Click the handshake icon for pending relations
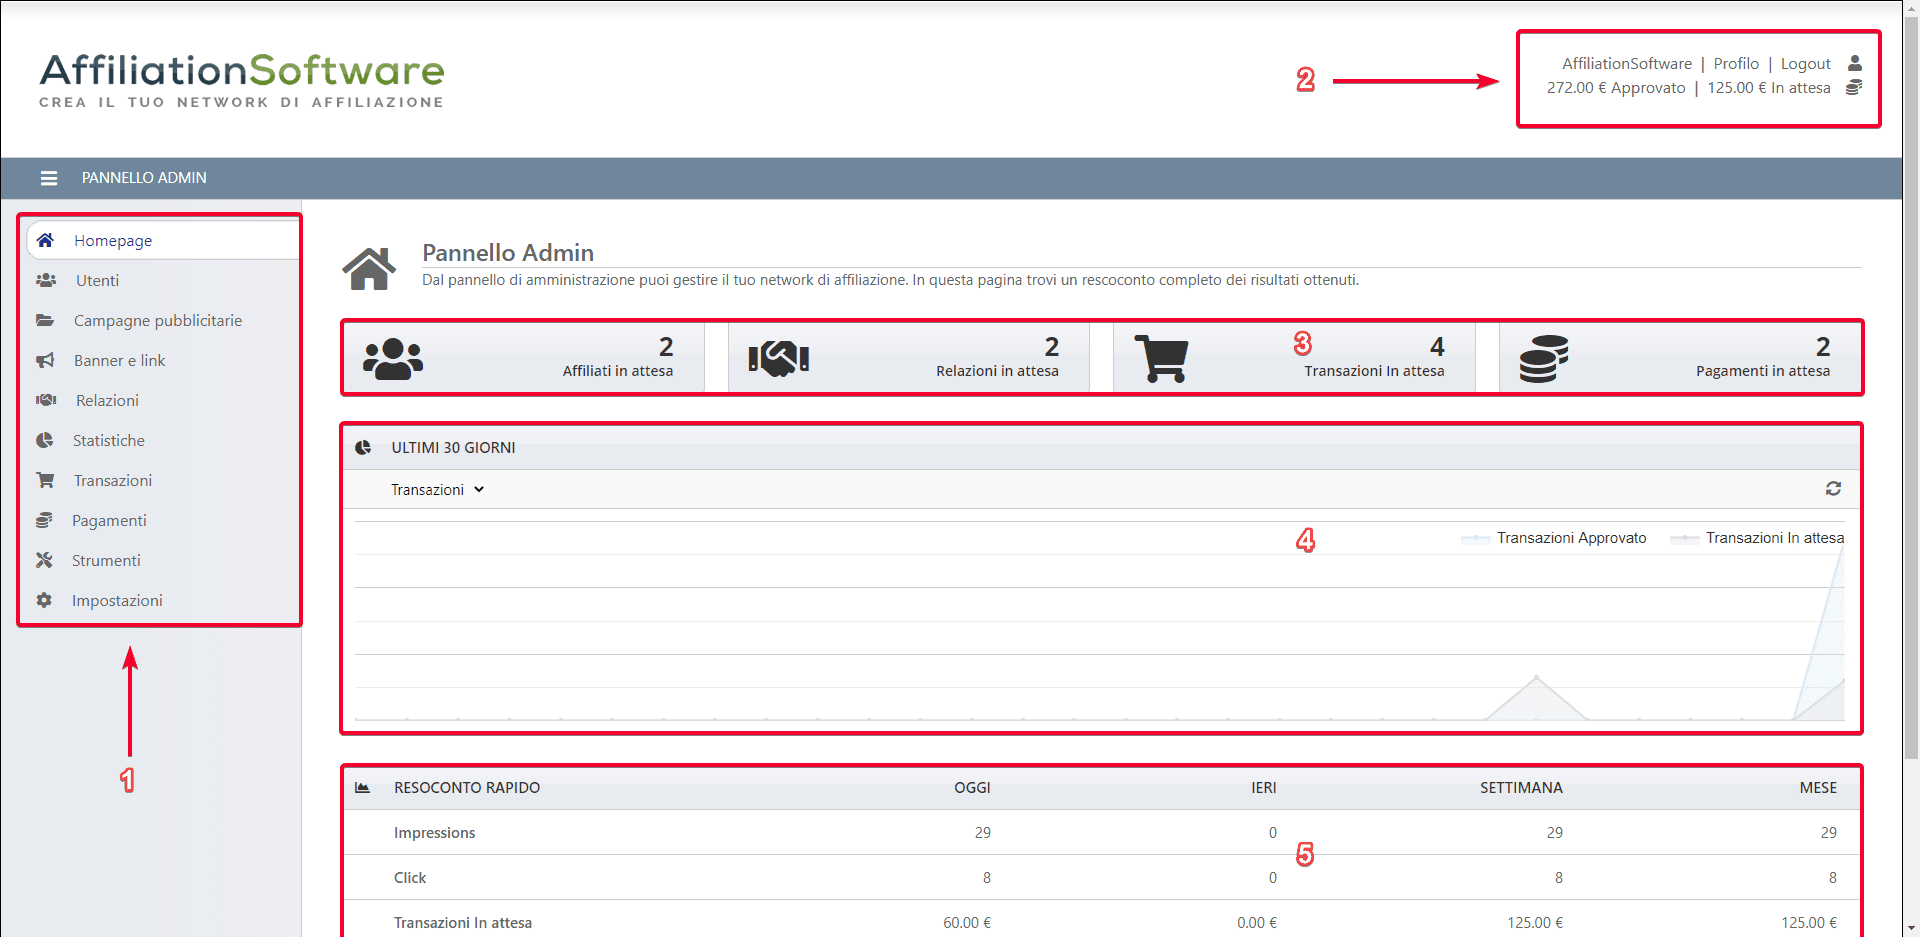The image size is (1920, 937). coord(778,358)
